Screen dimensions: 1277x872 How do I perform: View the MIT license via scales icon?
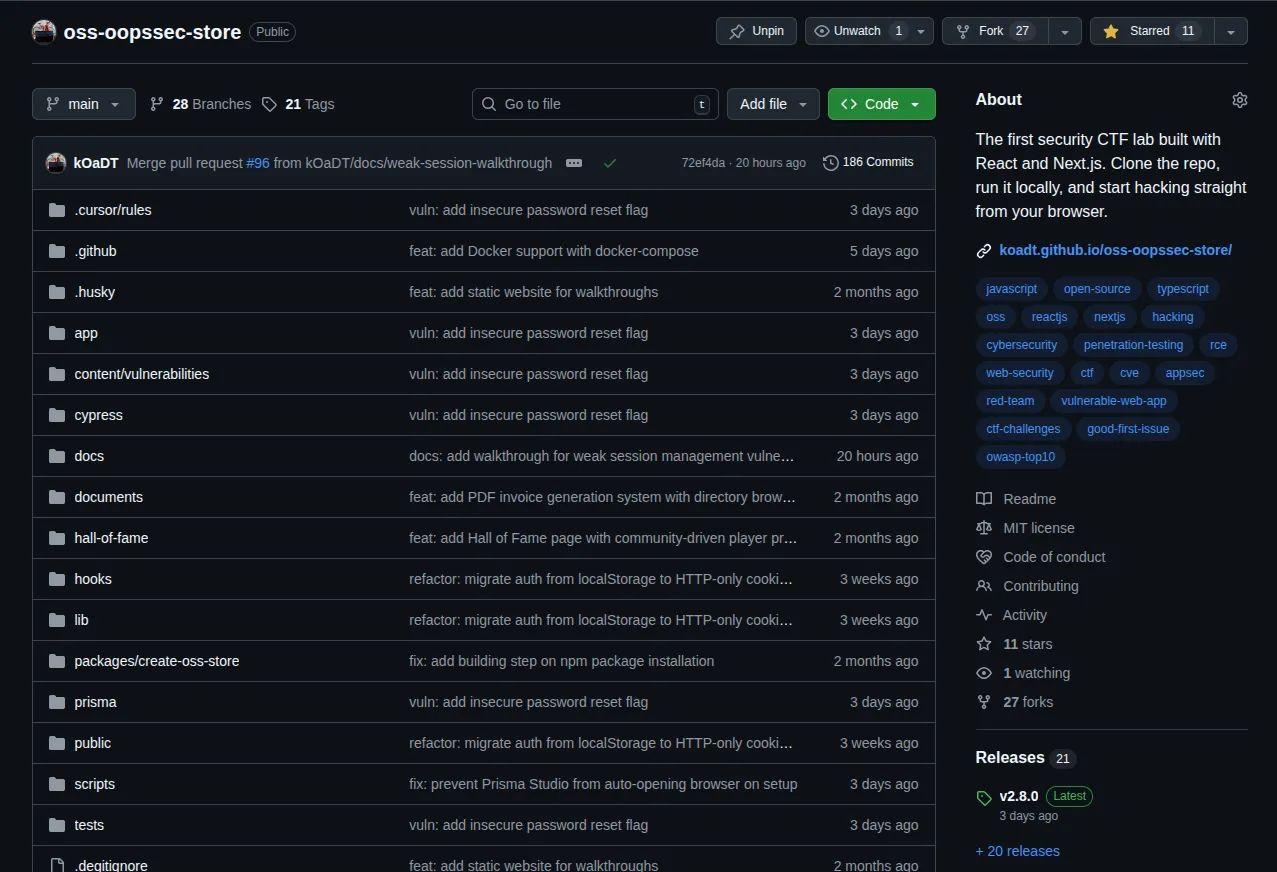click(x=984, y=527)
